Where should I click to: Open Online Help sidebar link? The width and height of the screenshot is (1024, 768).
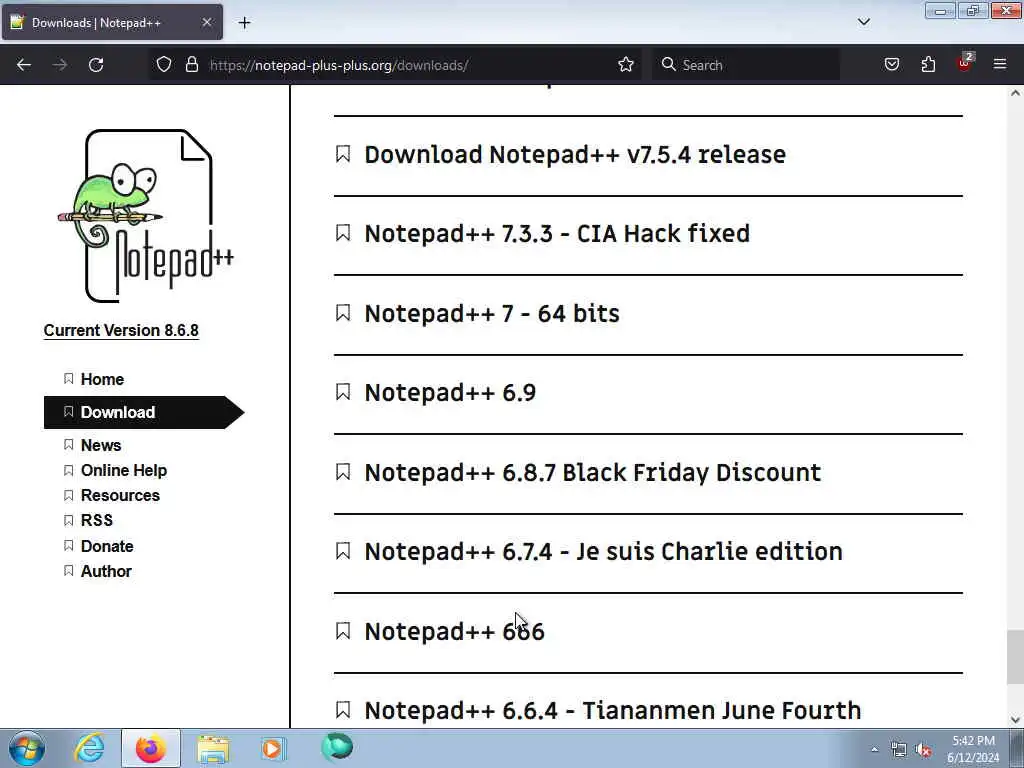[123, 470]
